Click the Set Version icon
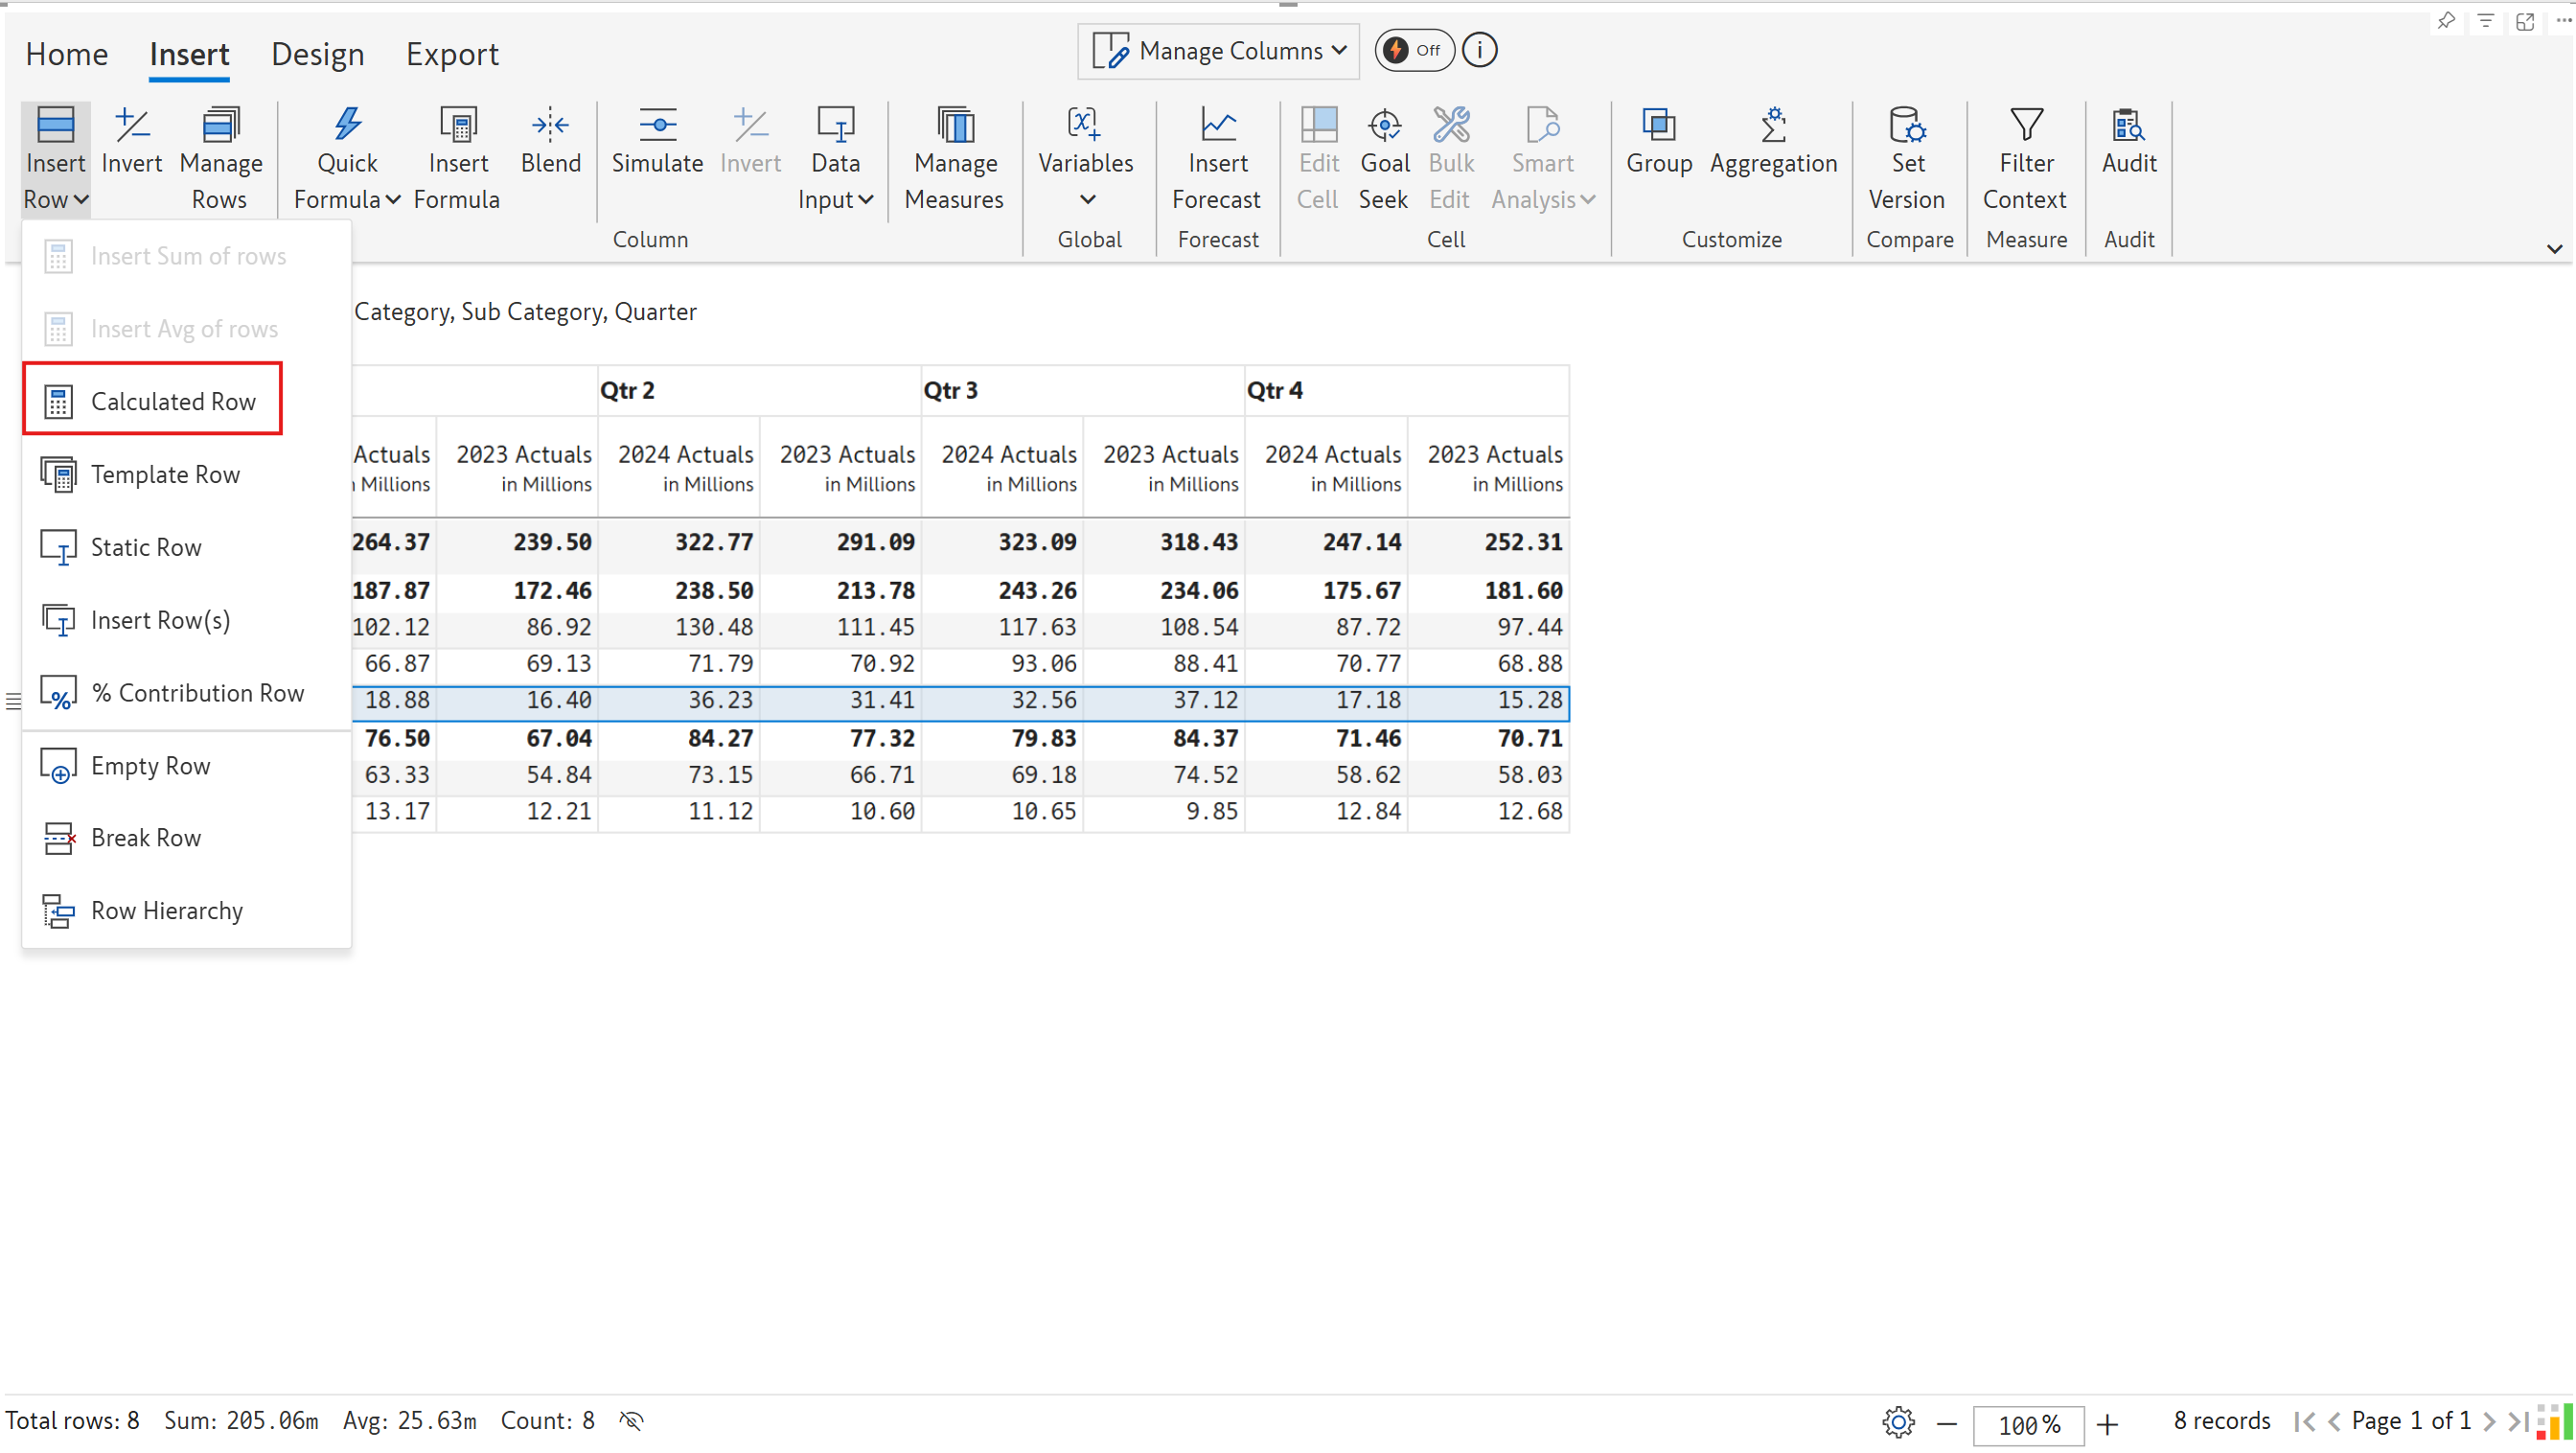 (1906, 126)
